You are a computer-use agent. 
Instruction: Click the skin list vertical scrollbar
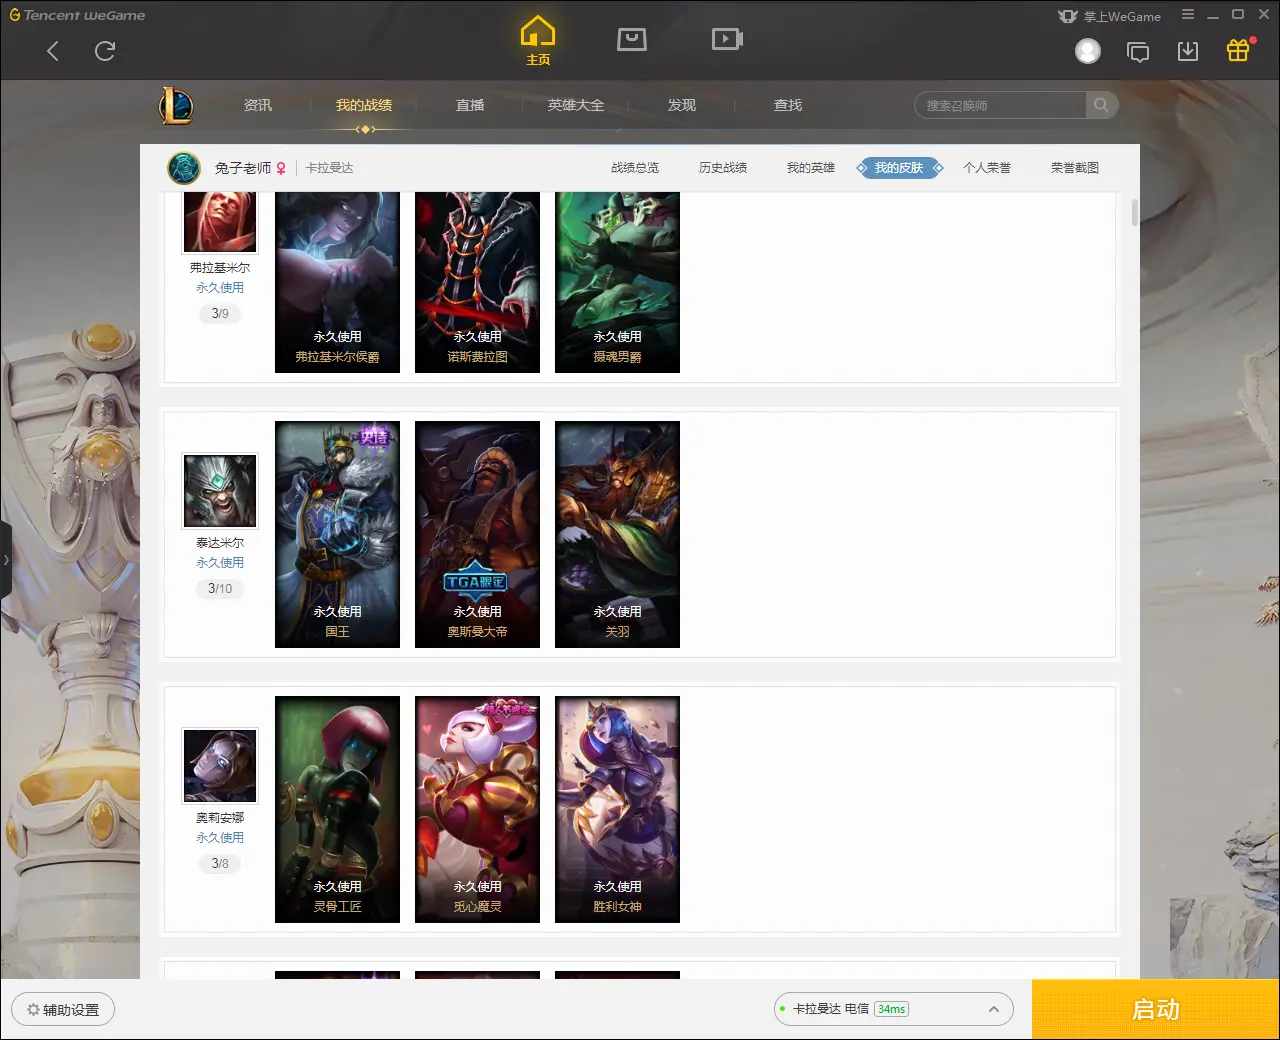[1135, 213]
